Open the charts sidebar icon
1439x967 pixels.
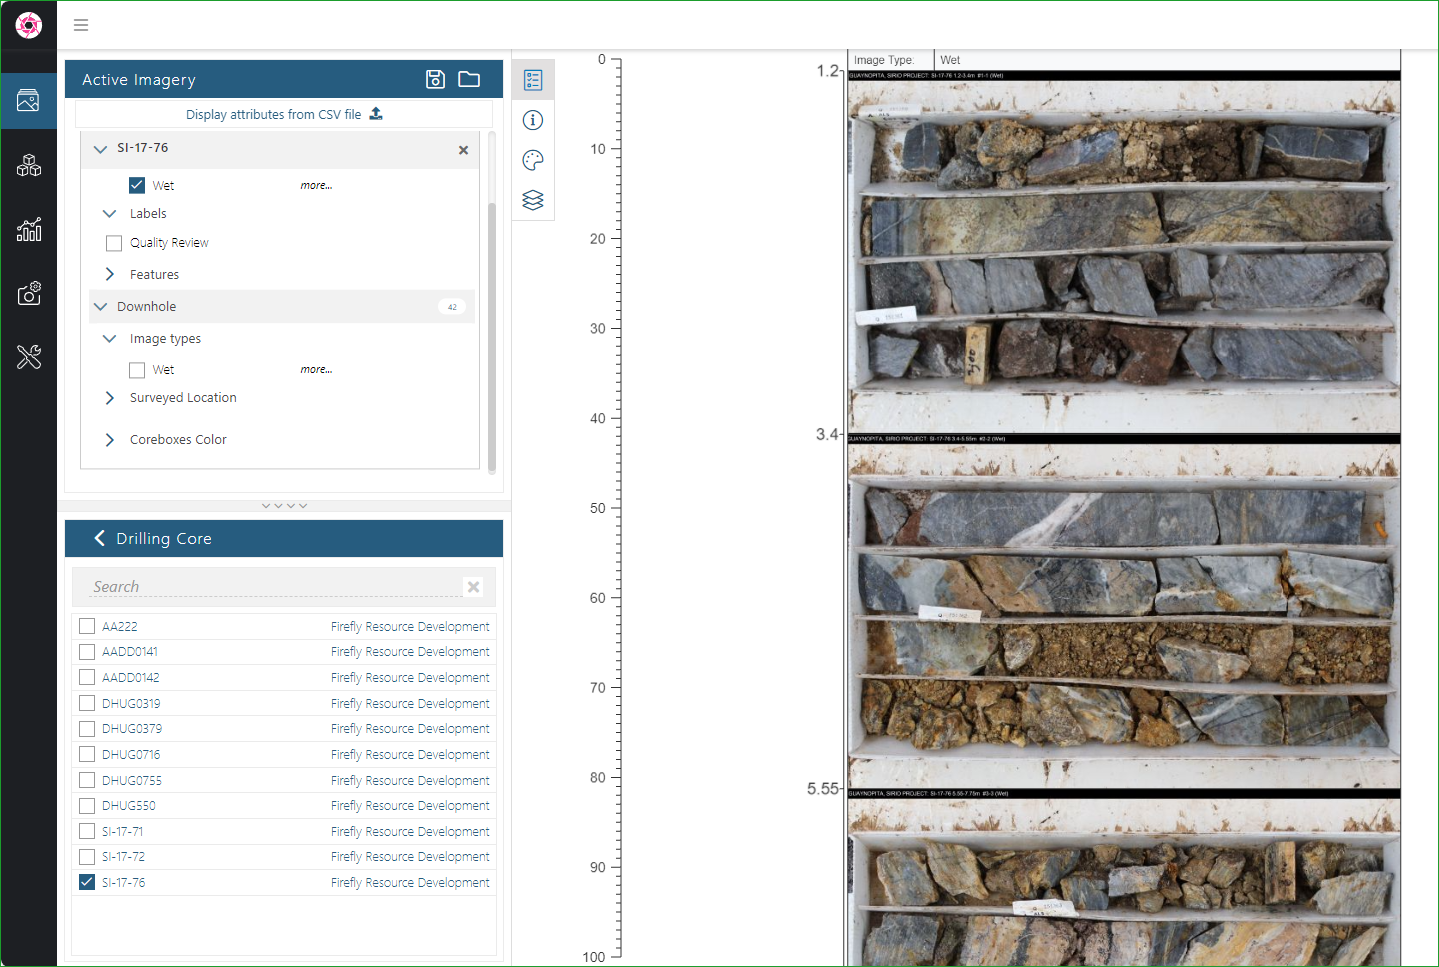point(28,230)
